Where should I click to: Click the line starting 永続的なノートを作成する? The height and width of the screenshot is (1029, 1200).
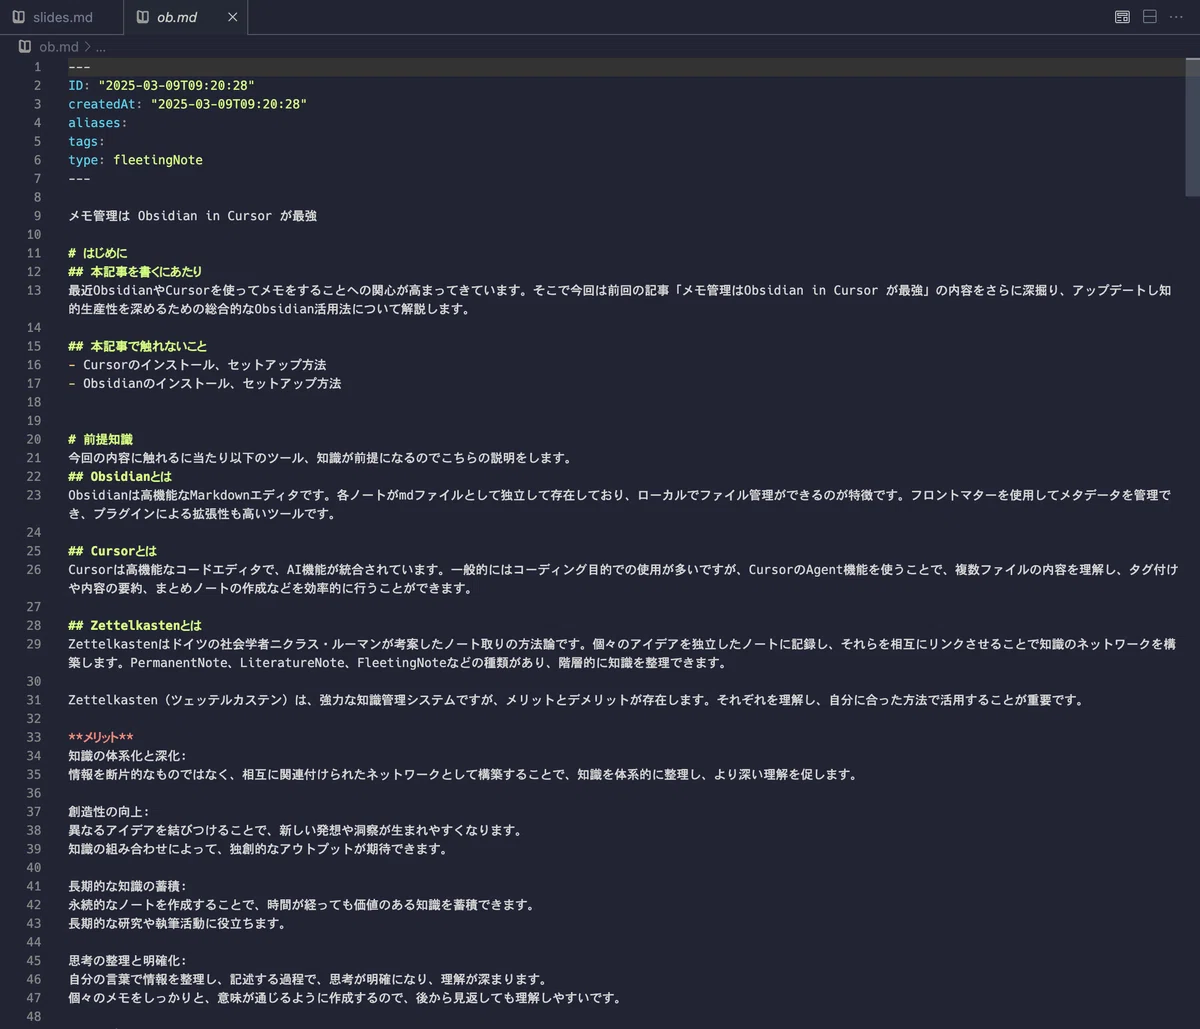click(301, 904)
